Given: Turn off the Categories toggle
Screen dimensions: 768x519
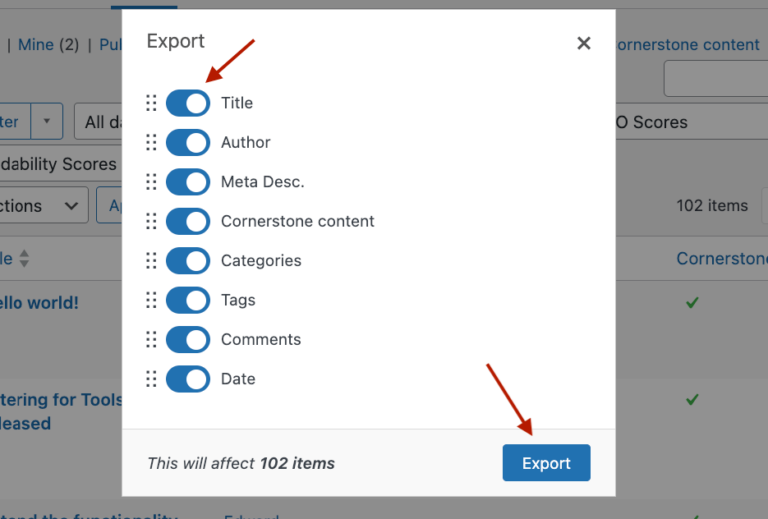Looking at the screenshot, I should point(188,260).
